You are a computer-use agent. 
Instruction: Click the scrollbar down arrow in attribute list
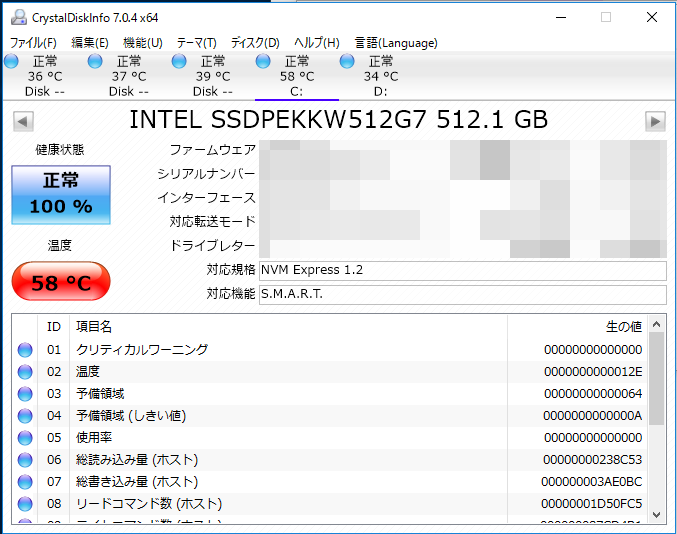point(656,515)
